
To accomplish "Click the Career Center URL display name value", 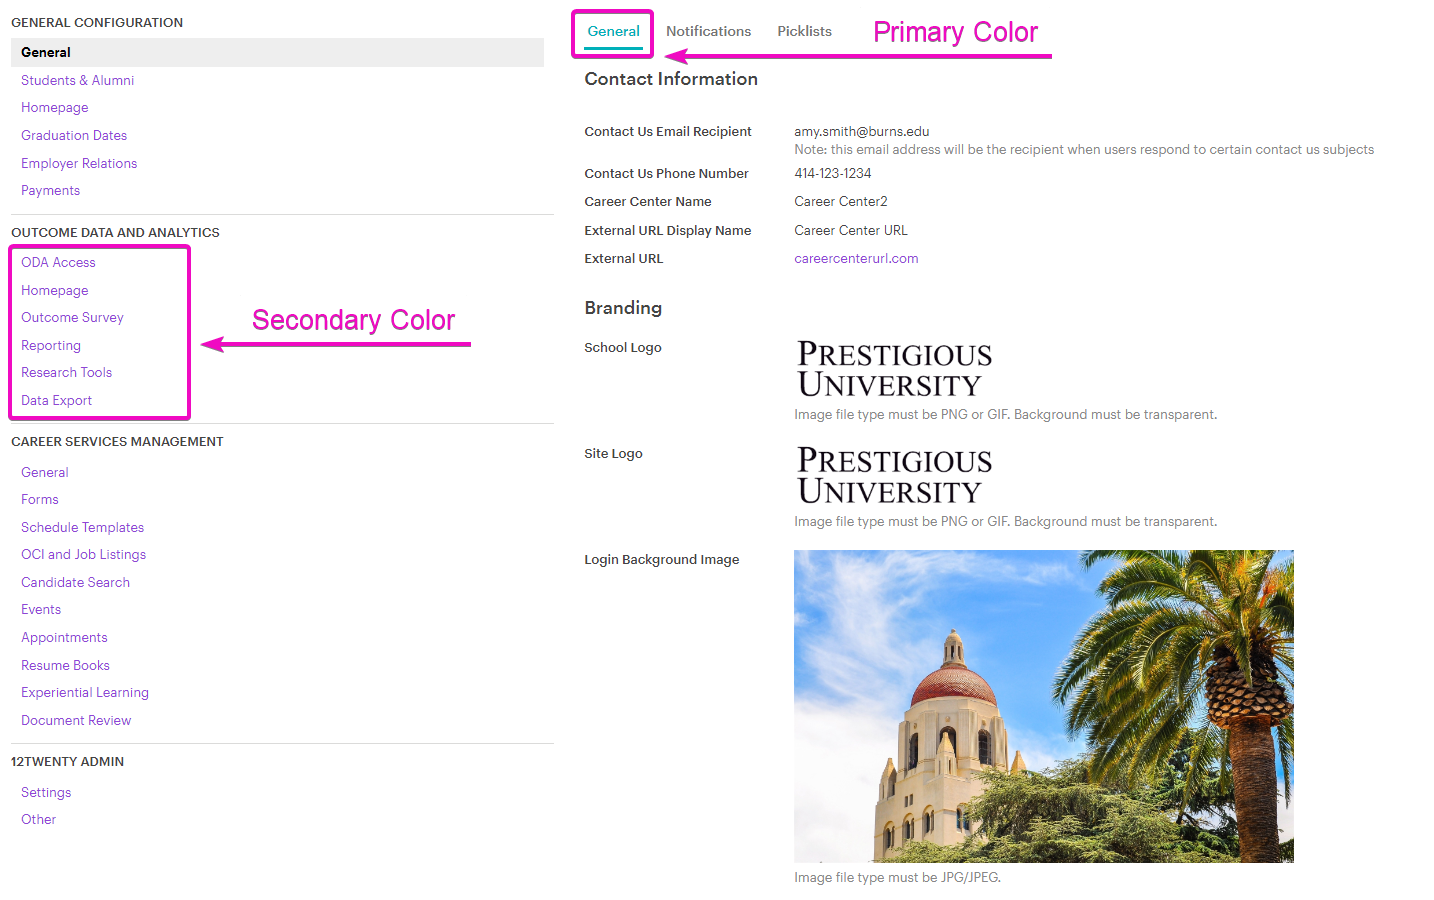I will click(x=850, y=230).
